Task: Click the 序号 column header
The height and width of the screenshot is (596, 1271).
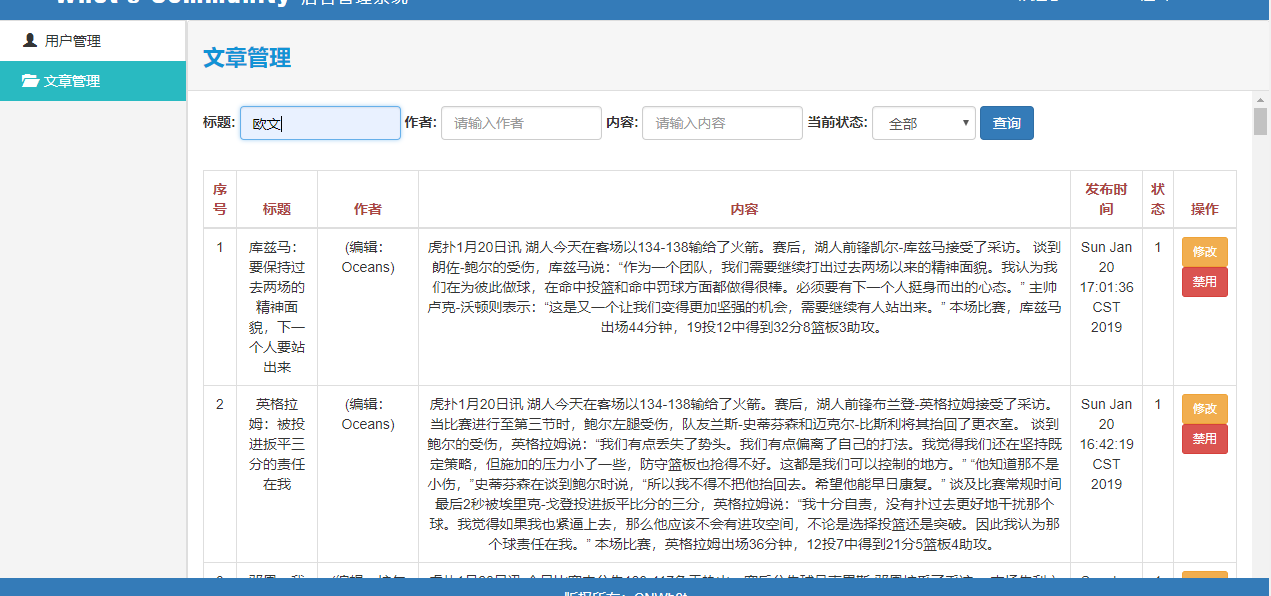Action: click(x=220, y=199)
